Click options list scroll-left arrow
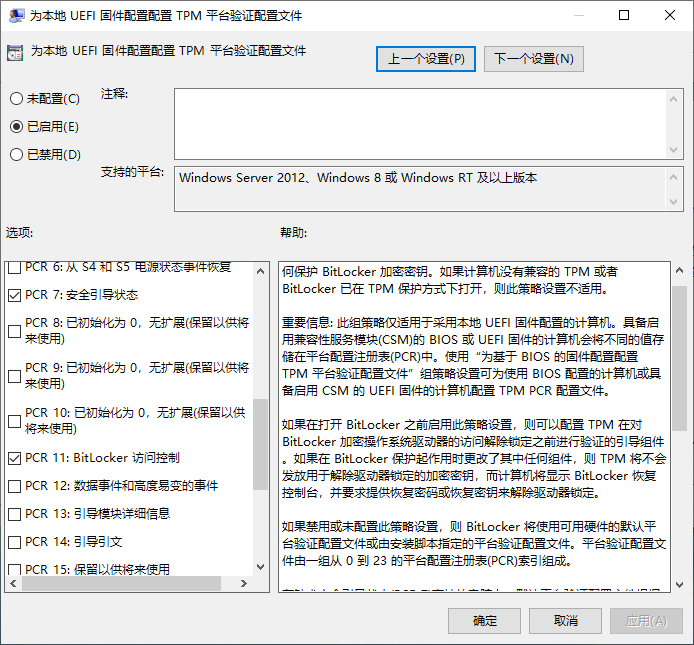 click(x=13, y=583)
